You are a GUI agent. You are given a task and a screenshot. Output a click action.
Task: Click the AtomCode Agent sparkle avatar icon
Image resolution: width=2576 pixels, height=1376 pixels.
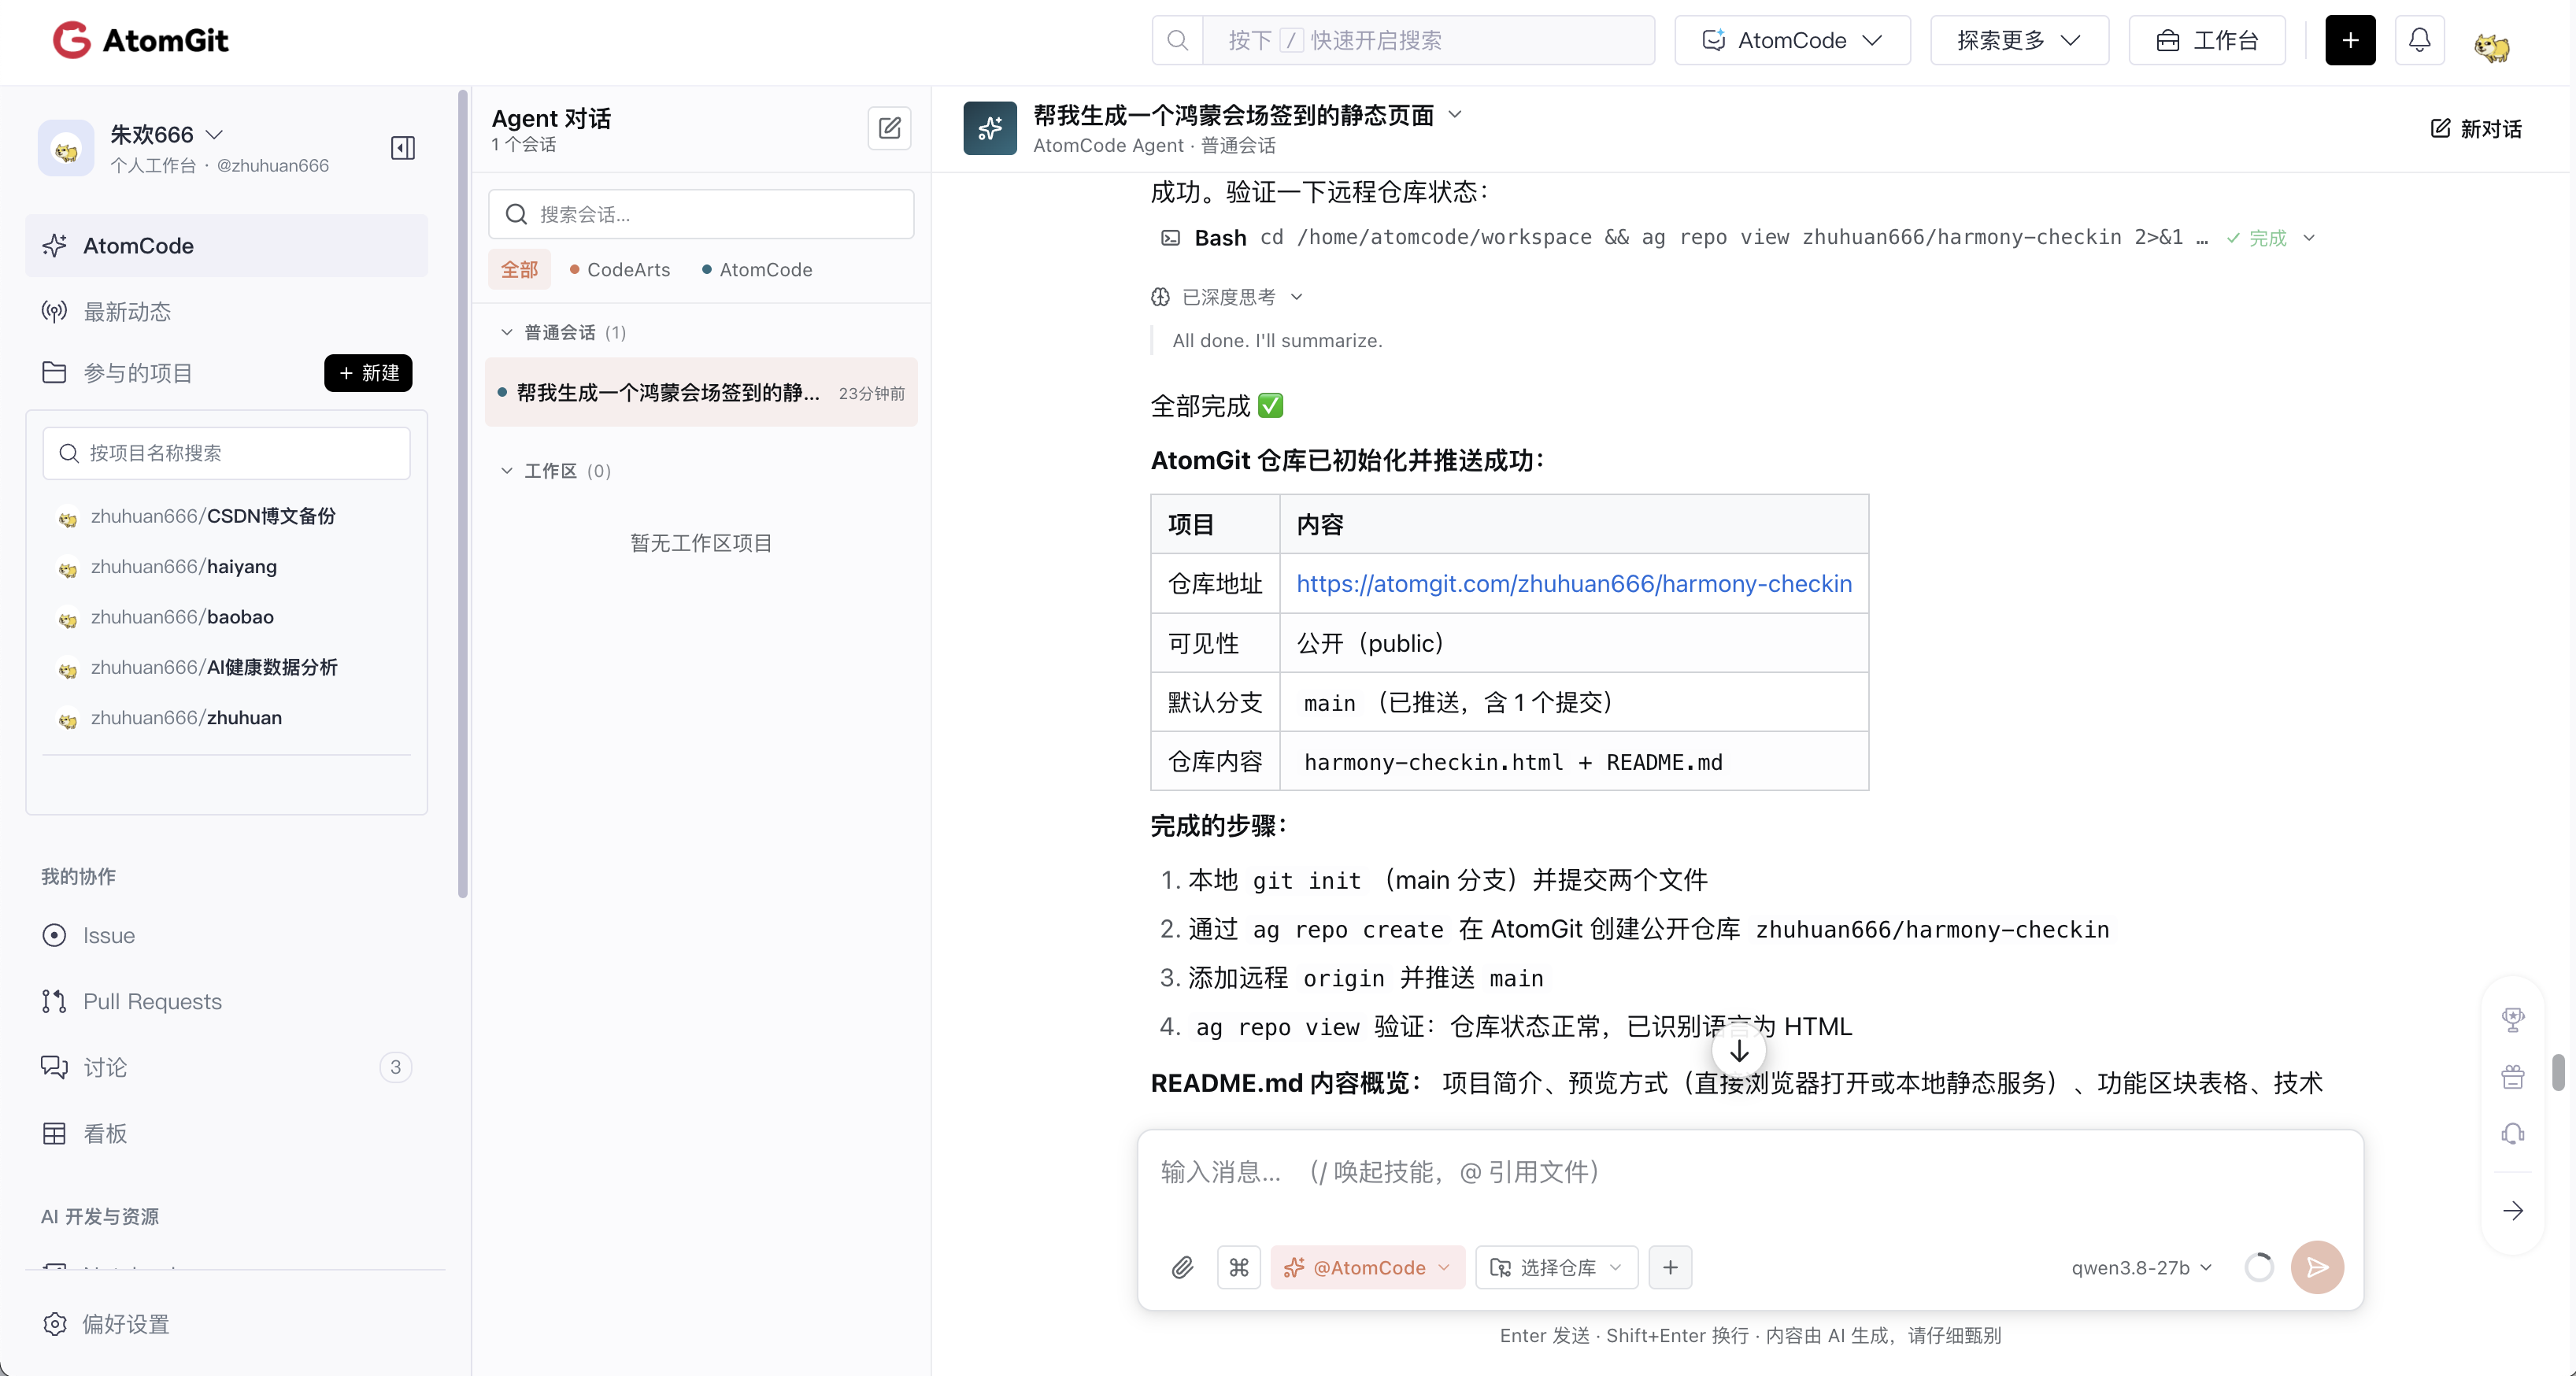tap(990, 128)
